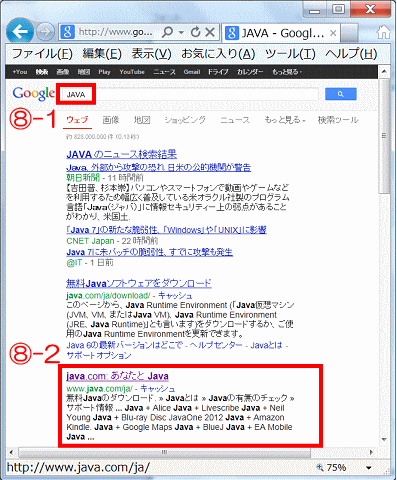This screenshot has height=480, width=397.
Task: Select the 画像 search tab
Action: [111, 120]
